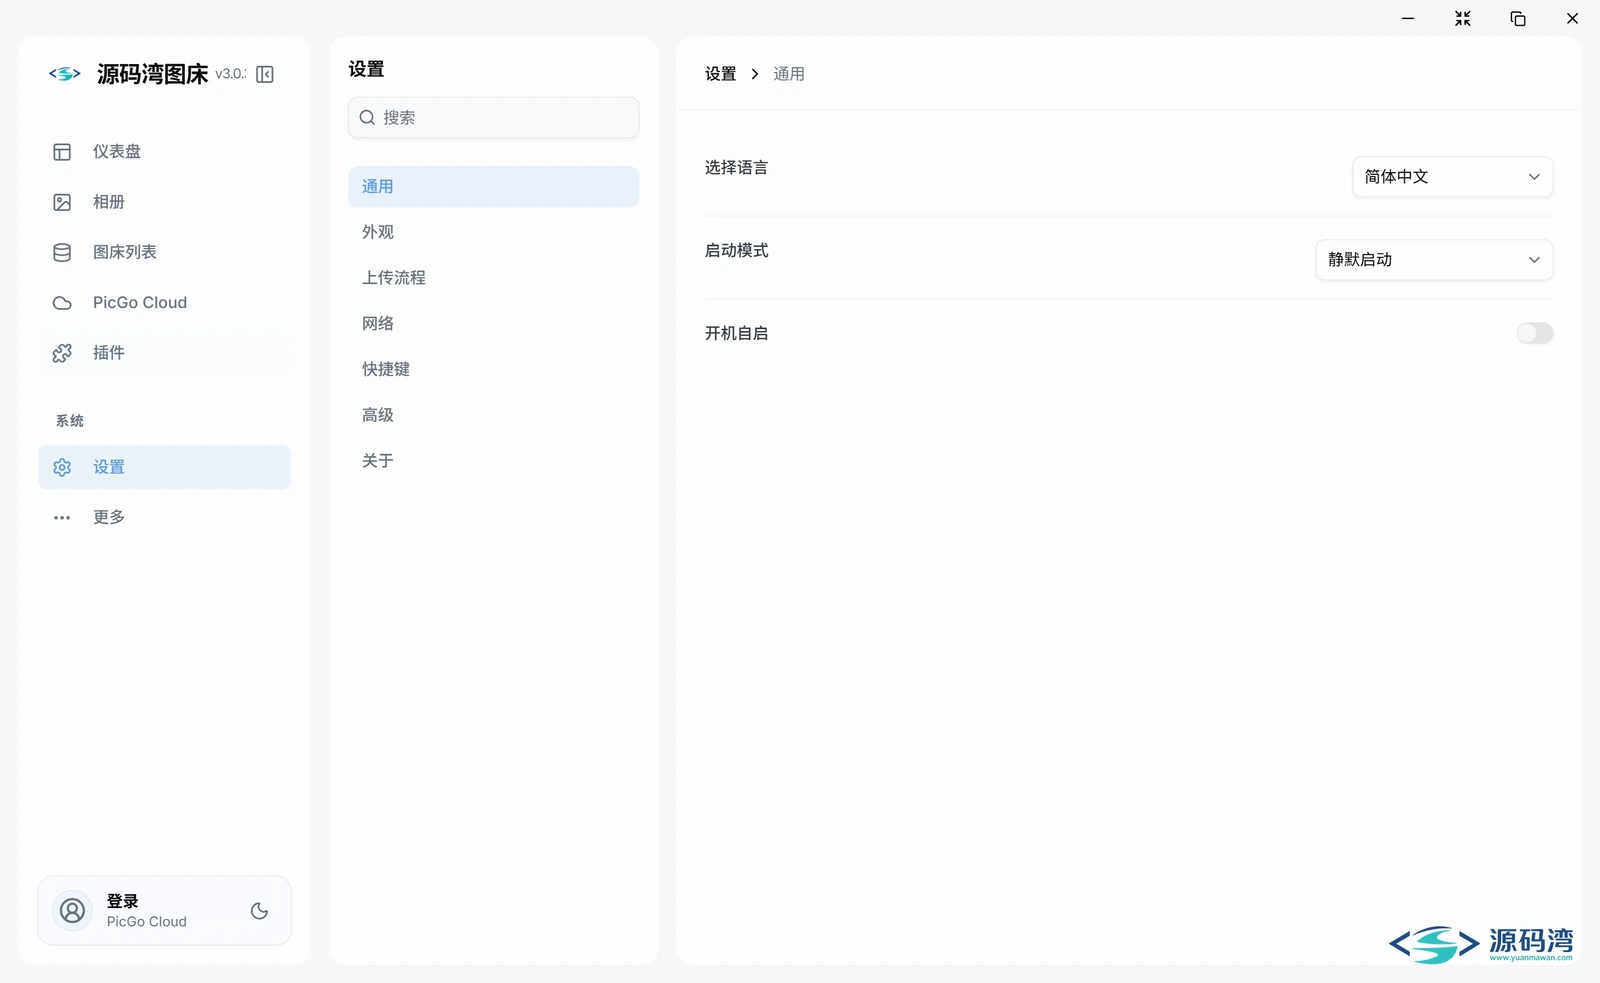Click the v3.0 version label
The height and width of the screenshot is (983, 1600).
[230, 74]
